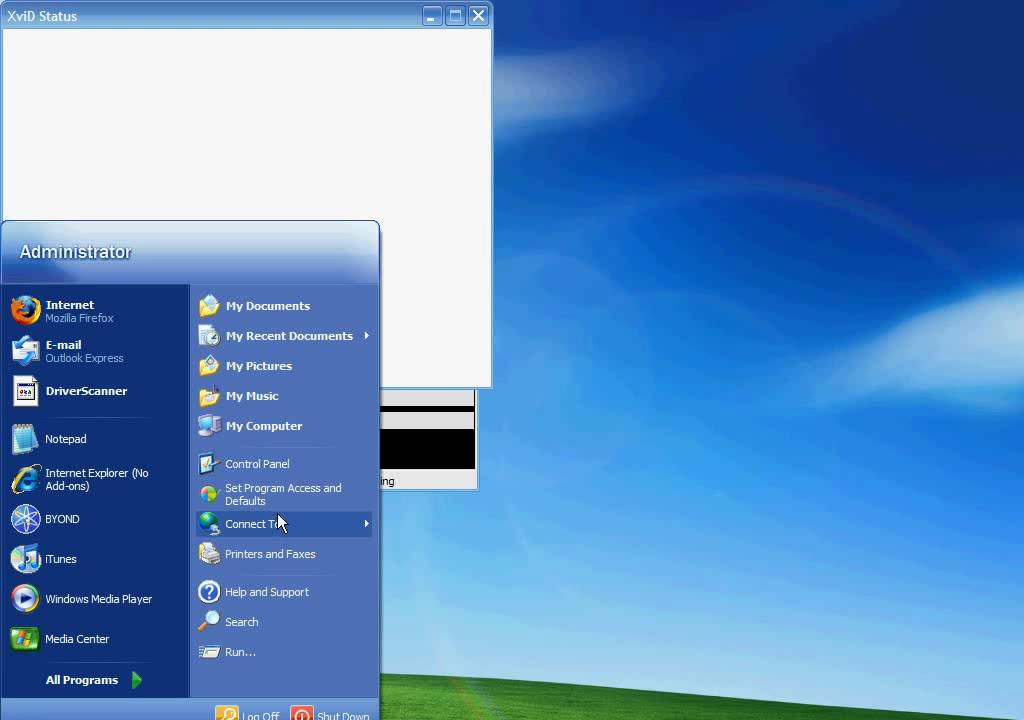Screen dimensions: 1024x720
Task: Open the Outlook Express E-mail icon
Action: pos(25,351)
